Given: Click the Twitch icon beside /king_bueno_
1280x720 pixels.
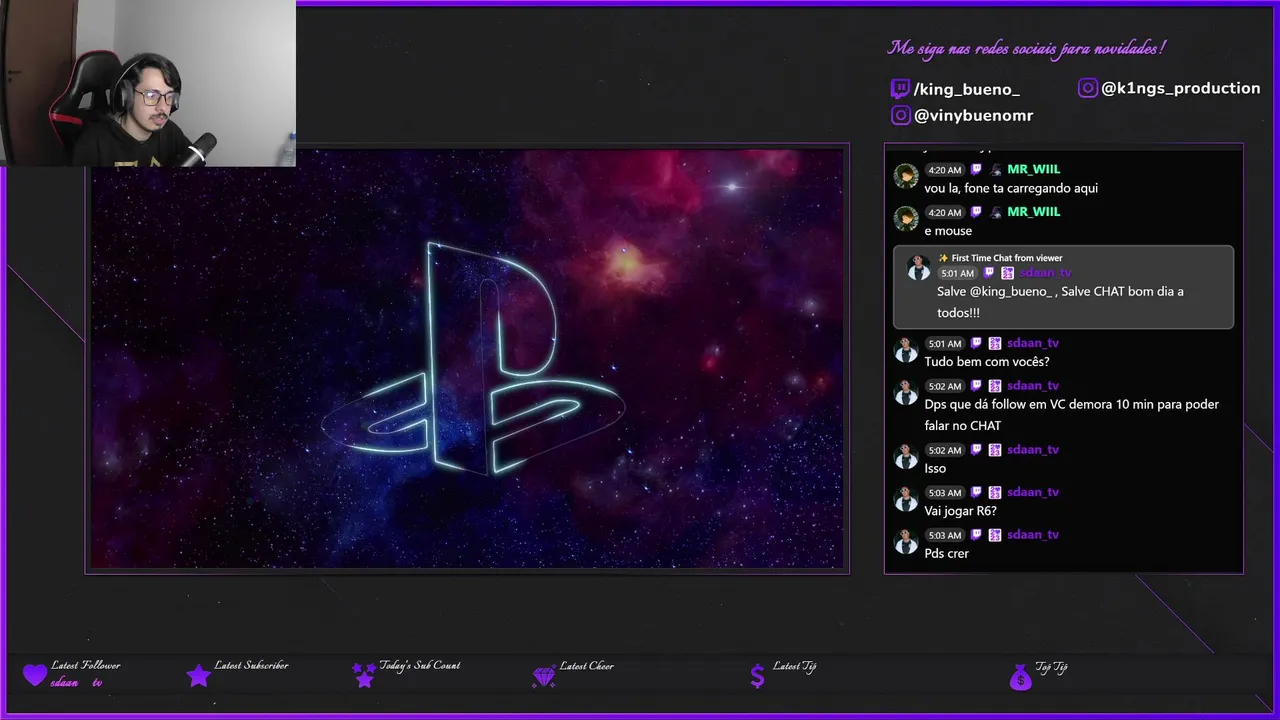Looking at the screenshot, I should point(900,89).
